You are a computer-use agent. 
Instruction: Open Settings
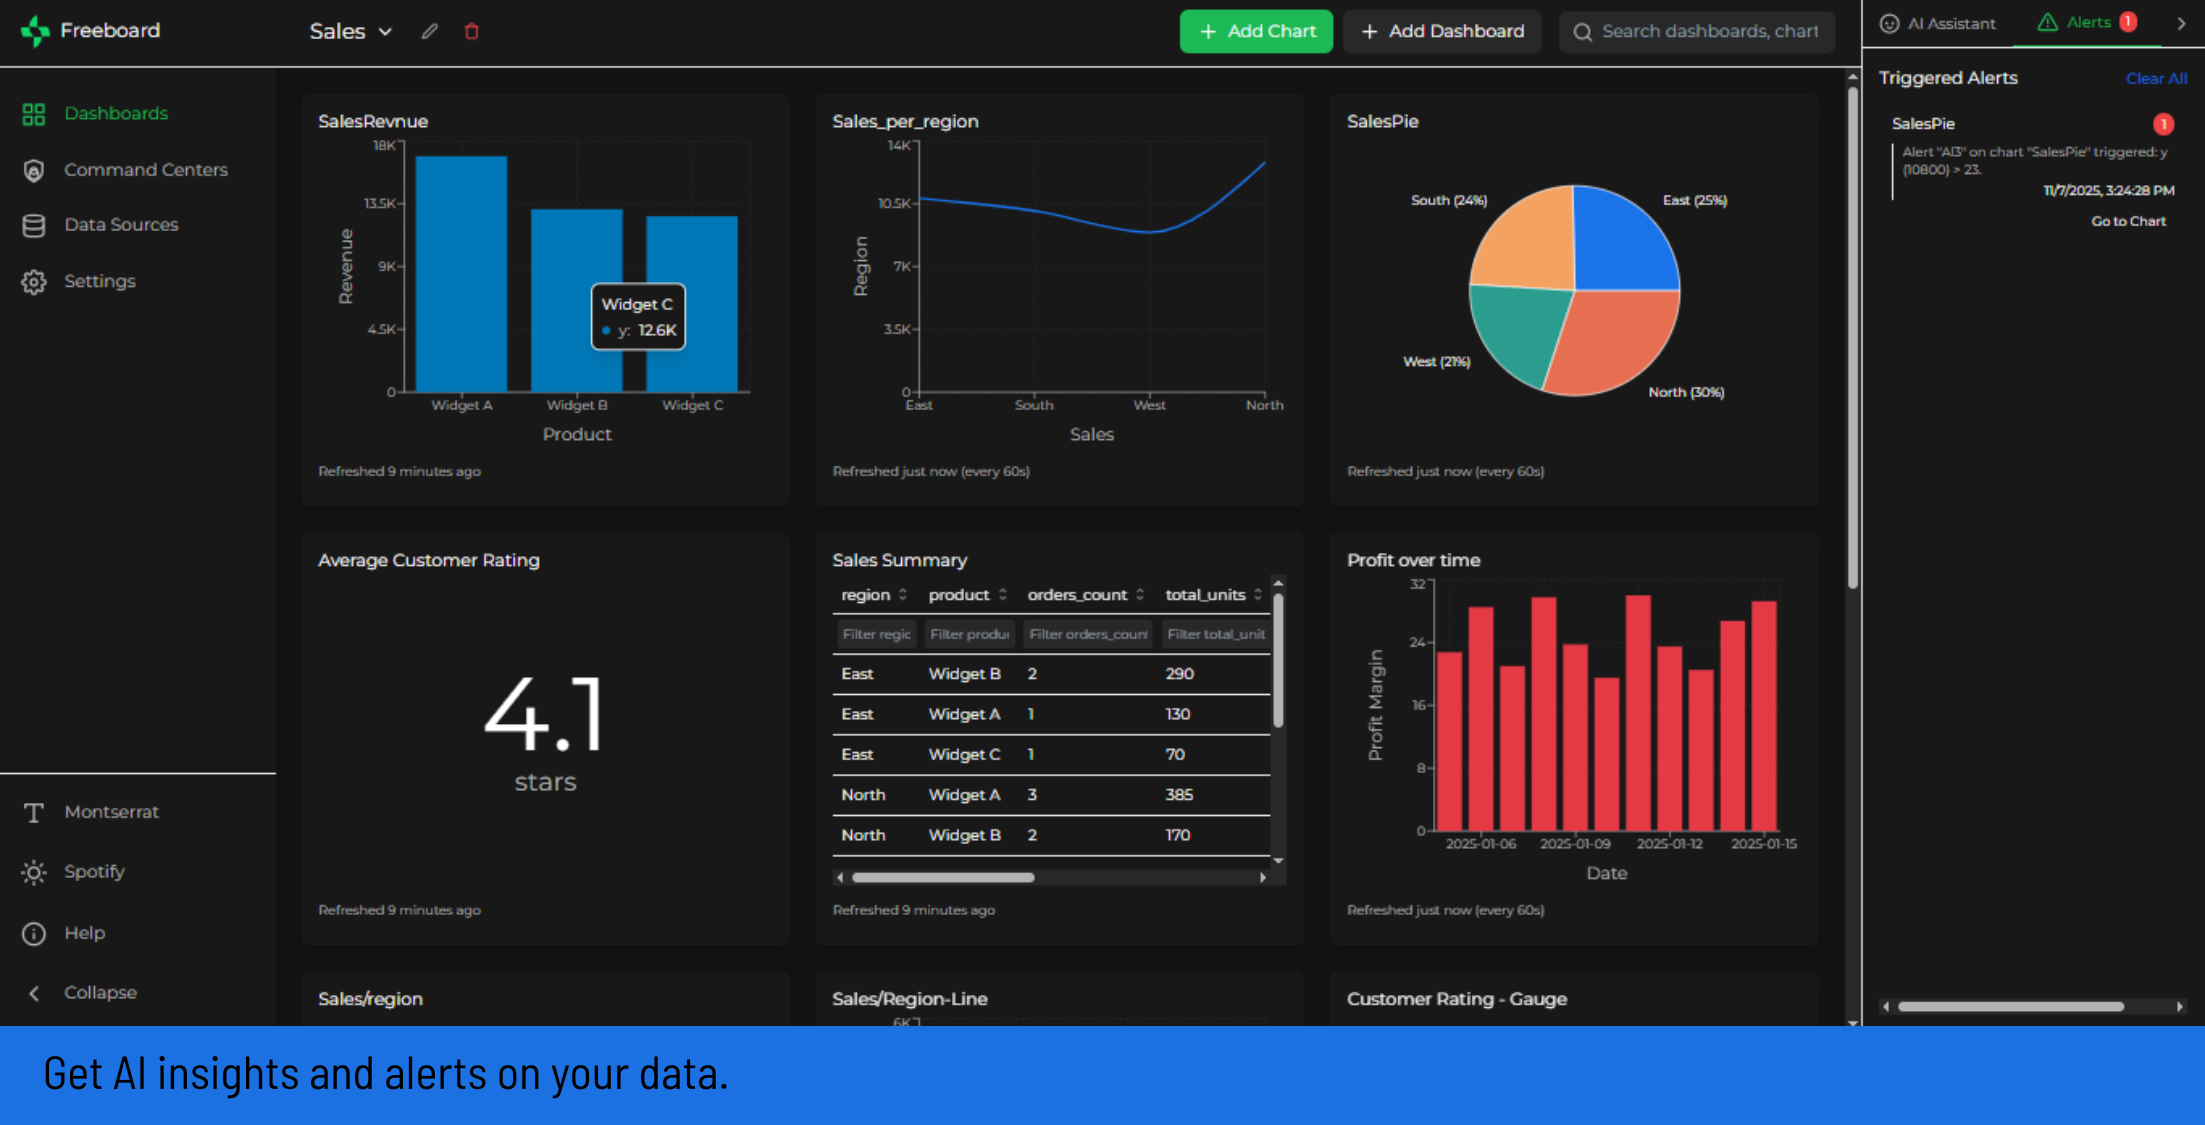coord(100,281)
